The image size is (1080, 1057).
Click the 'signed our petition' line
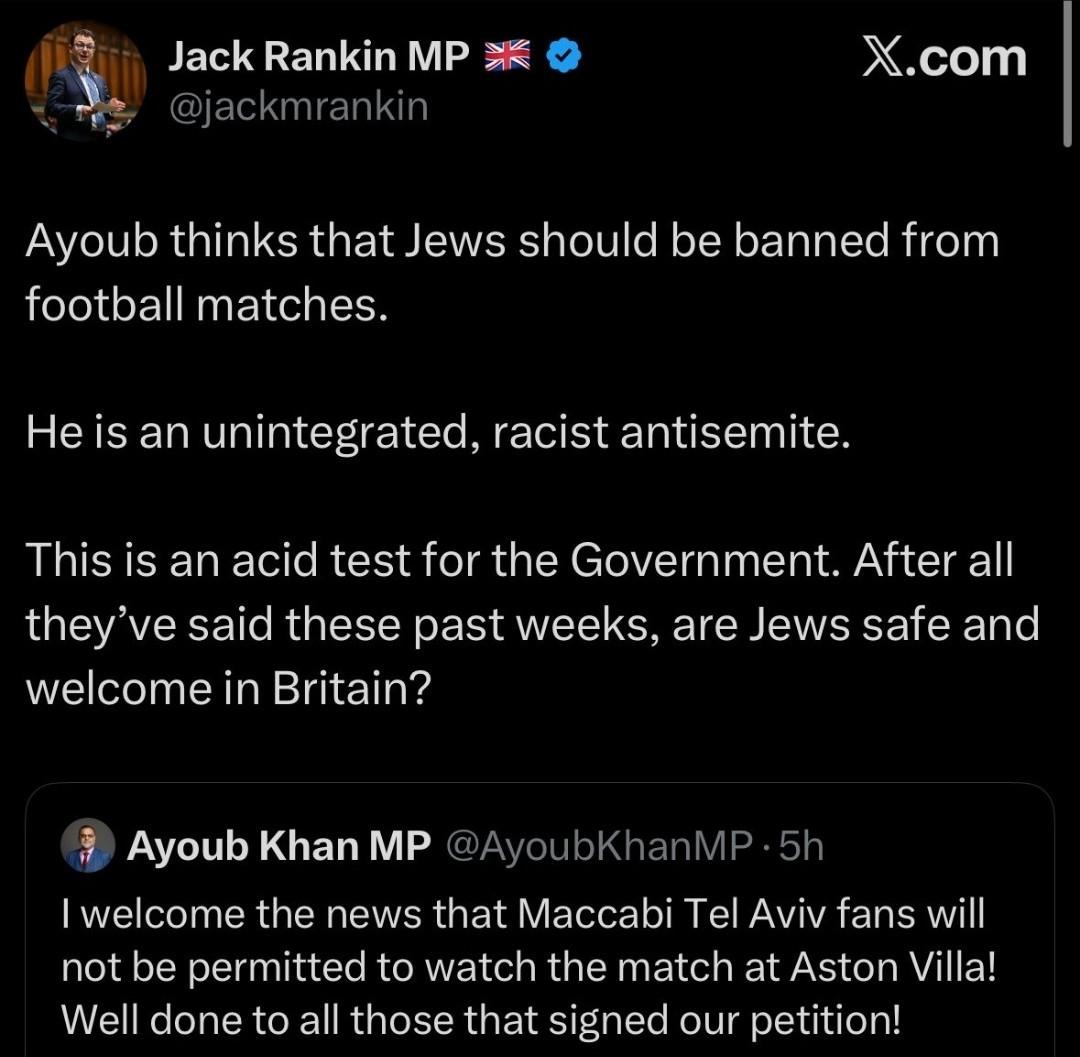(x=481, y=1019)
